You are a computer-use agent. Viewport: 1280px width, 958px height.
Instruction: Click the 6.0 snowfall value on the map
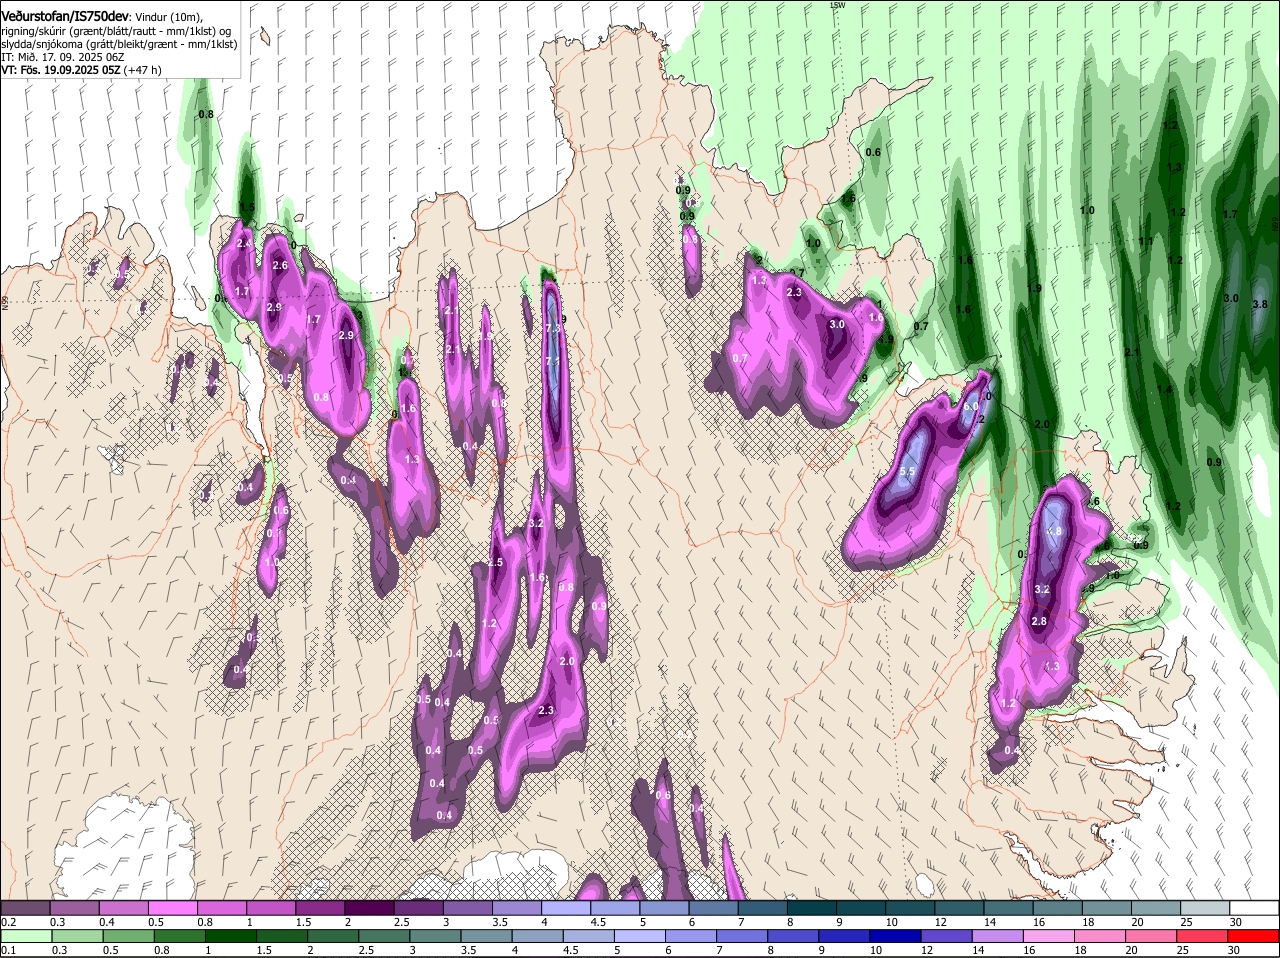click(970, 406)
